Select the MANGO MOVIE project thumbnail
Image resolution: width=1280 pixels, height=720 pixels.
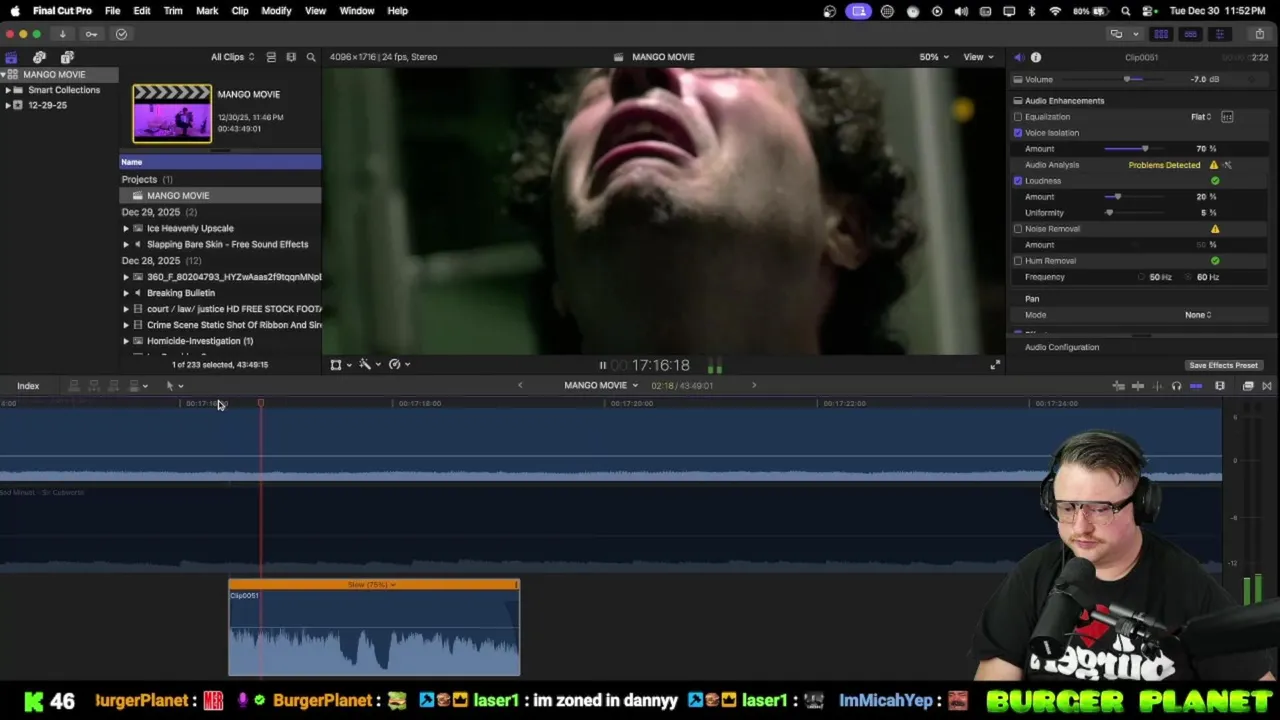pos(172,113)
